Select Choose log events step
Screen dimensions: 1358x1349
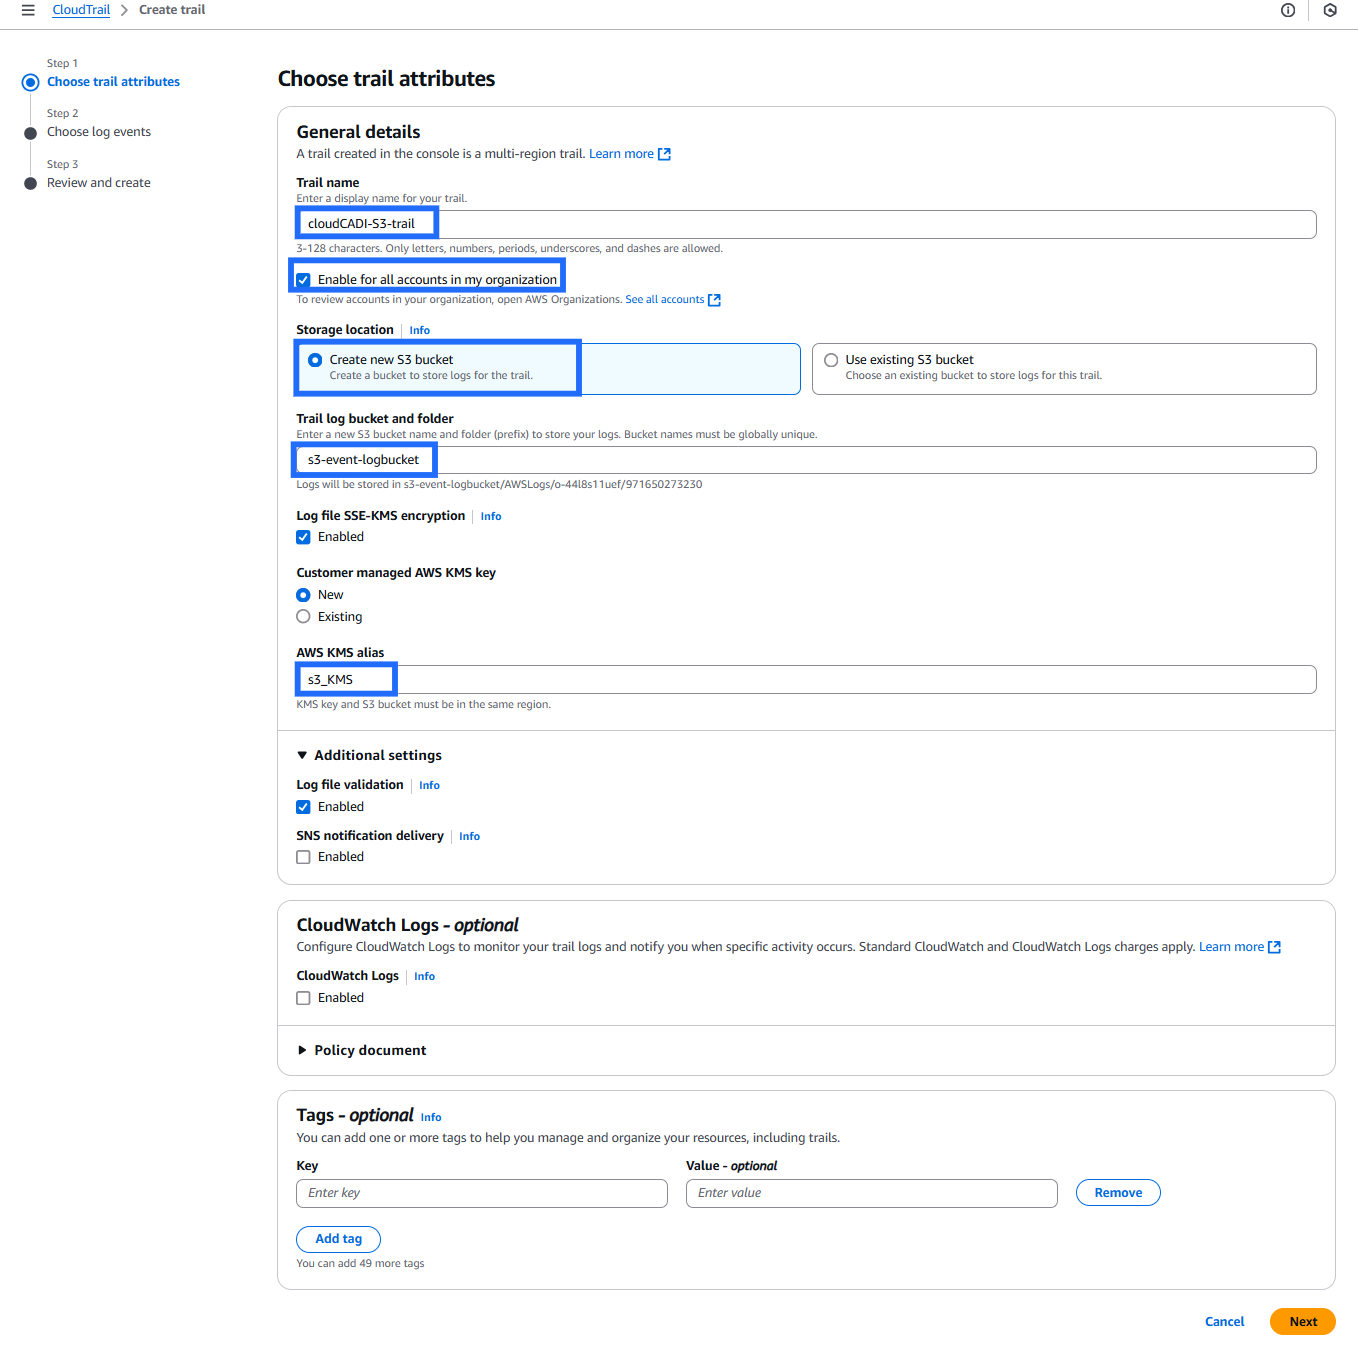98,132
